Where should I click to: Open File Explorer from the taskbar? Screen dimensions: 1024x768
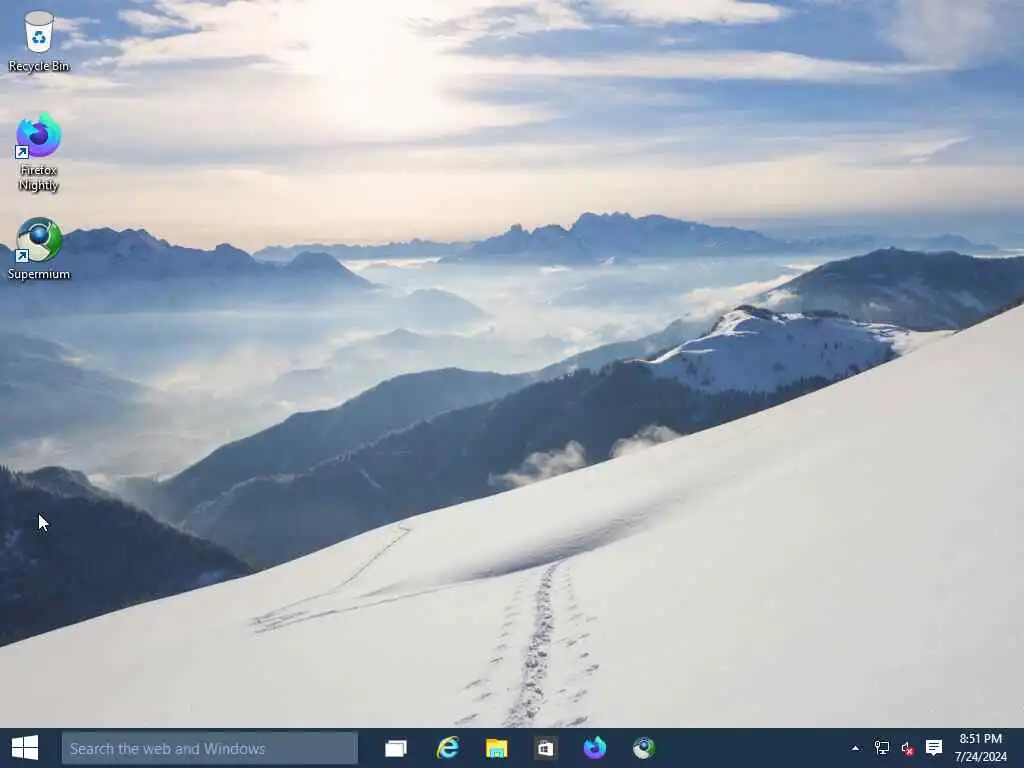496,748
